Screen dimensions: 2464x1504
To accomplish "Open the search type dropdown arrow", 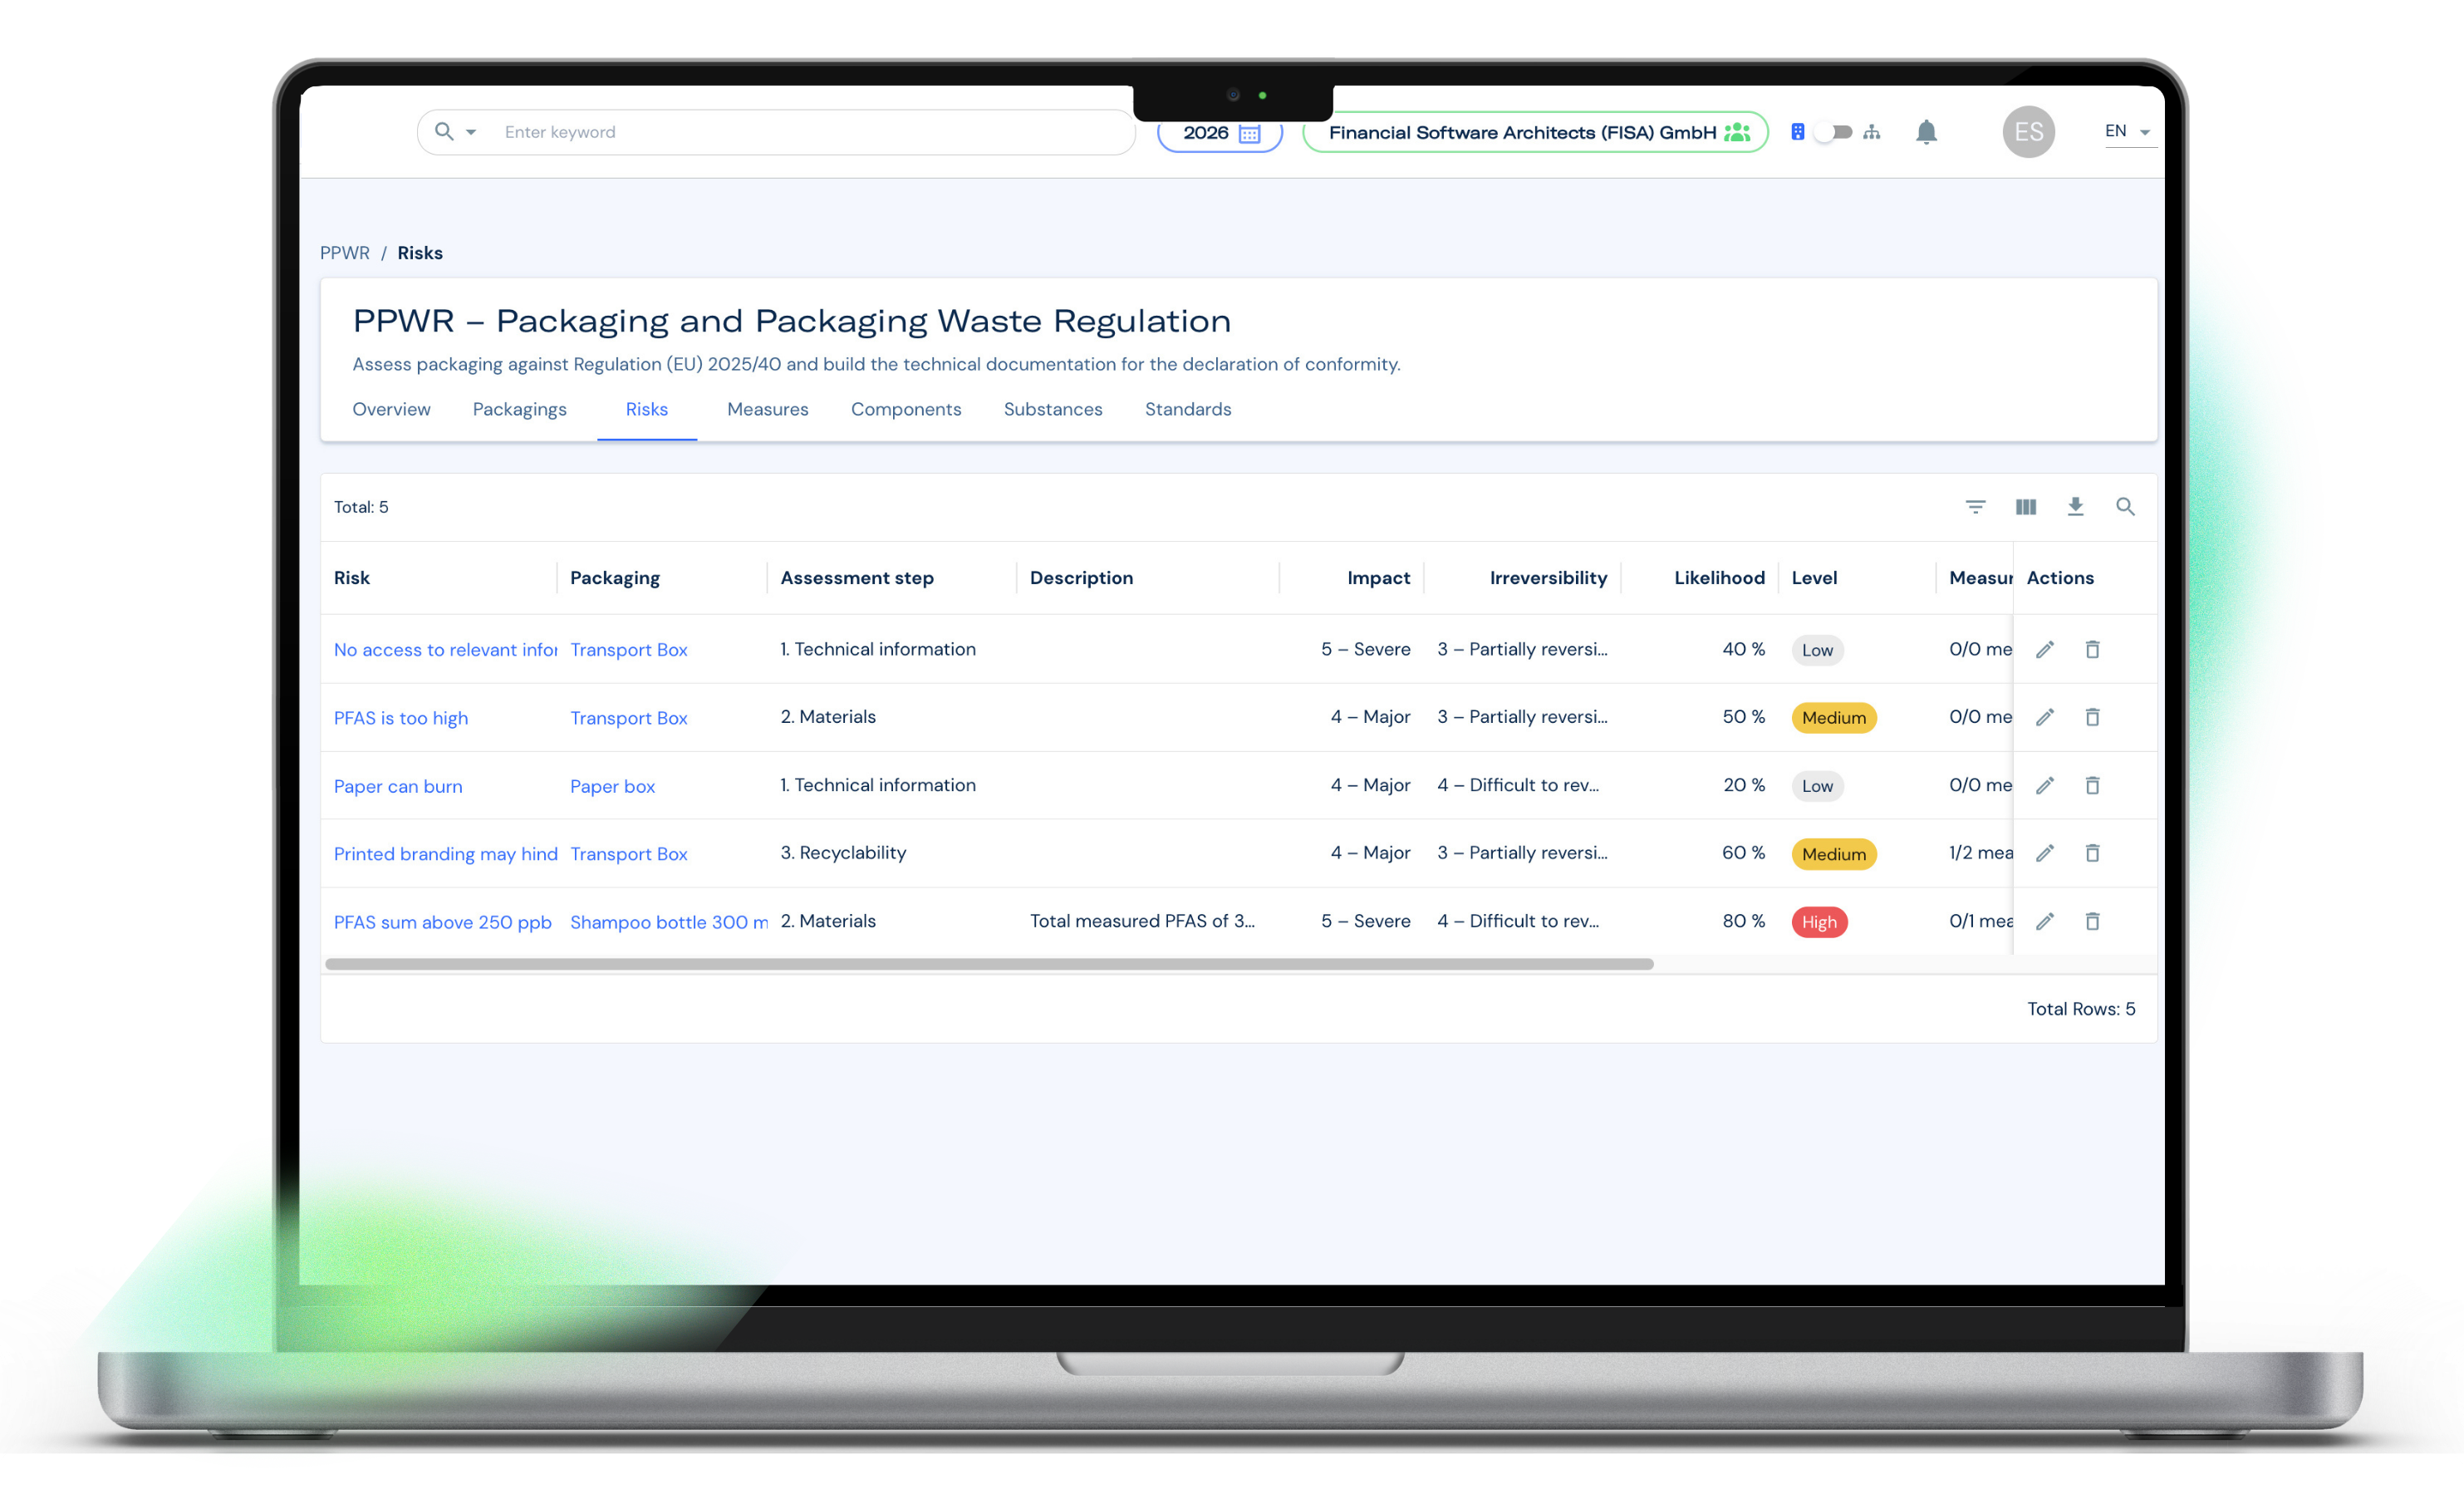I will pos(471,132).
